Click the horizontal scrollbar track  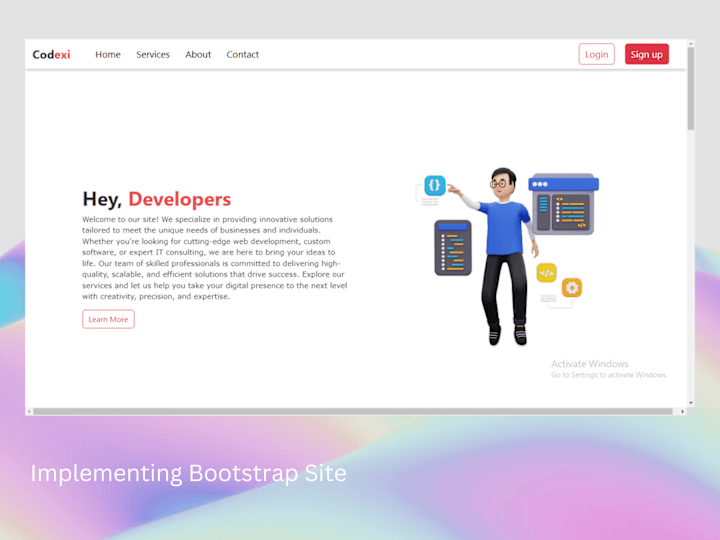353,411
